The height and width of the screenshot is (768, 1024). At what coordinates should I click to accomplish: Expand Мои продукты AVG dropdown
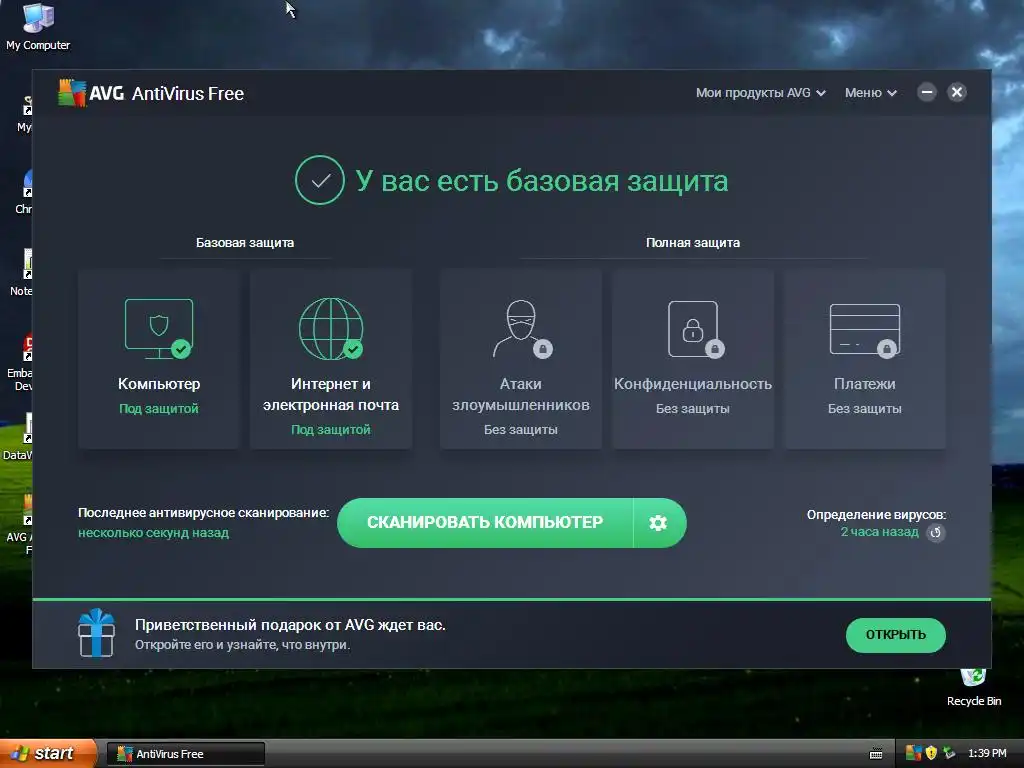pyautogui.click(x=760, y=93)
